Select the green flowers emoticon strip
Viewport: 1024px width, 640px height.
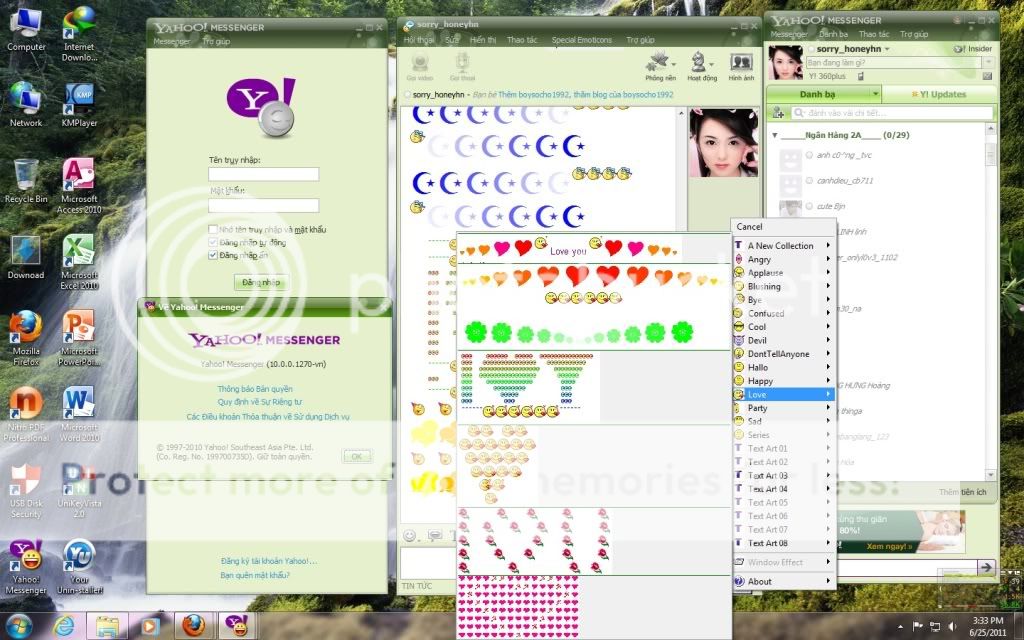coord(579,332)
